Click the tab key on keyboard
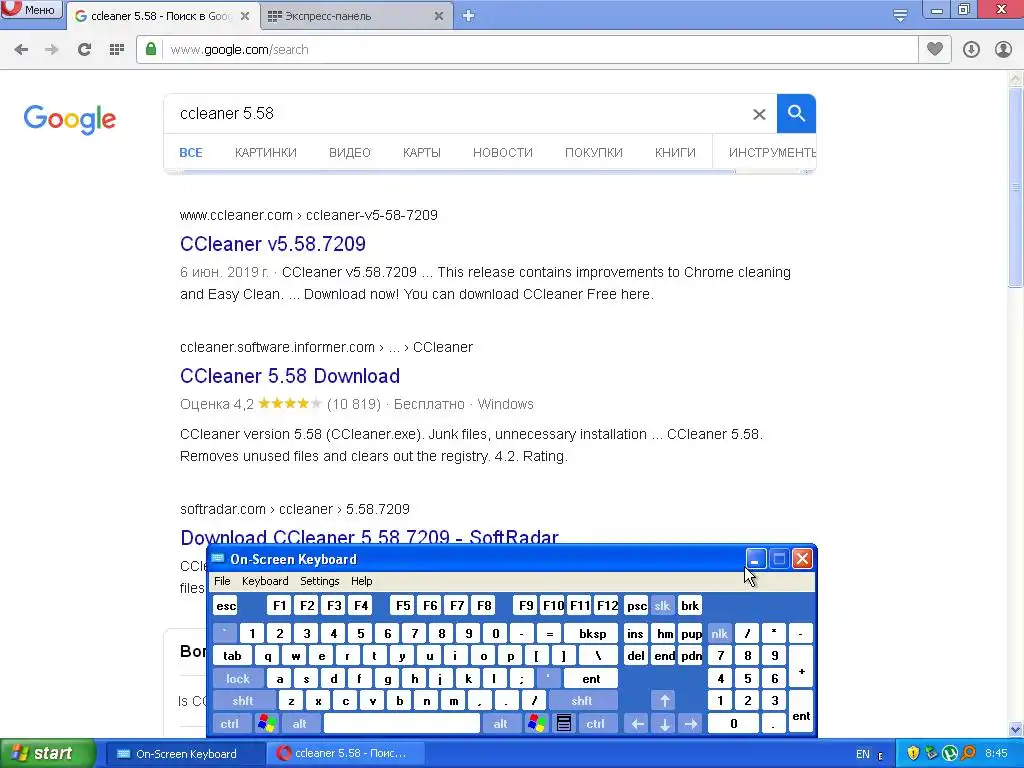The height and width of the screenshot is (768, 1024). click(x=232, y=656)
